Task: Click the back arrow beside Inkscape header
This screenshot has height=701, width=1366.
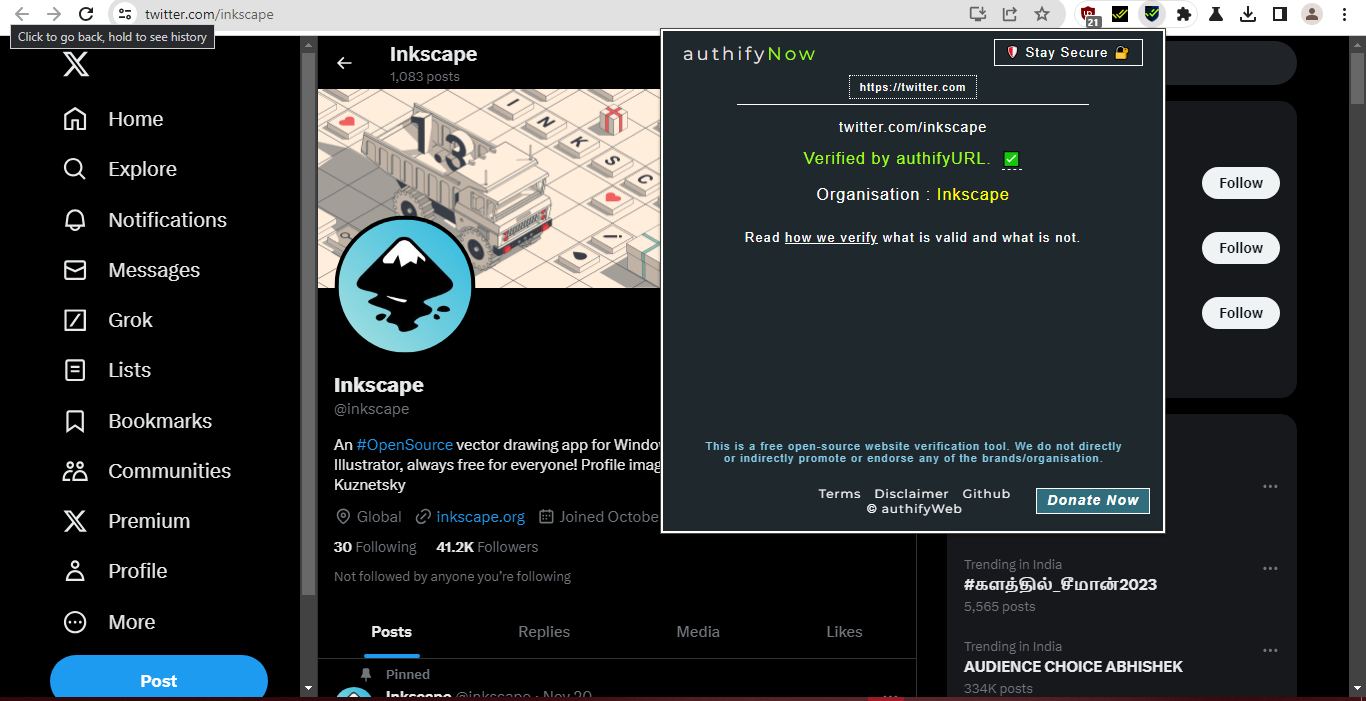Action: [344, 63]
